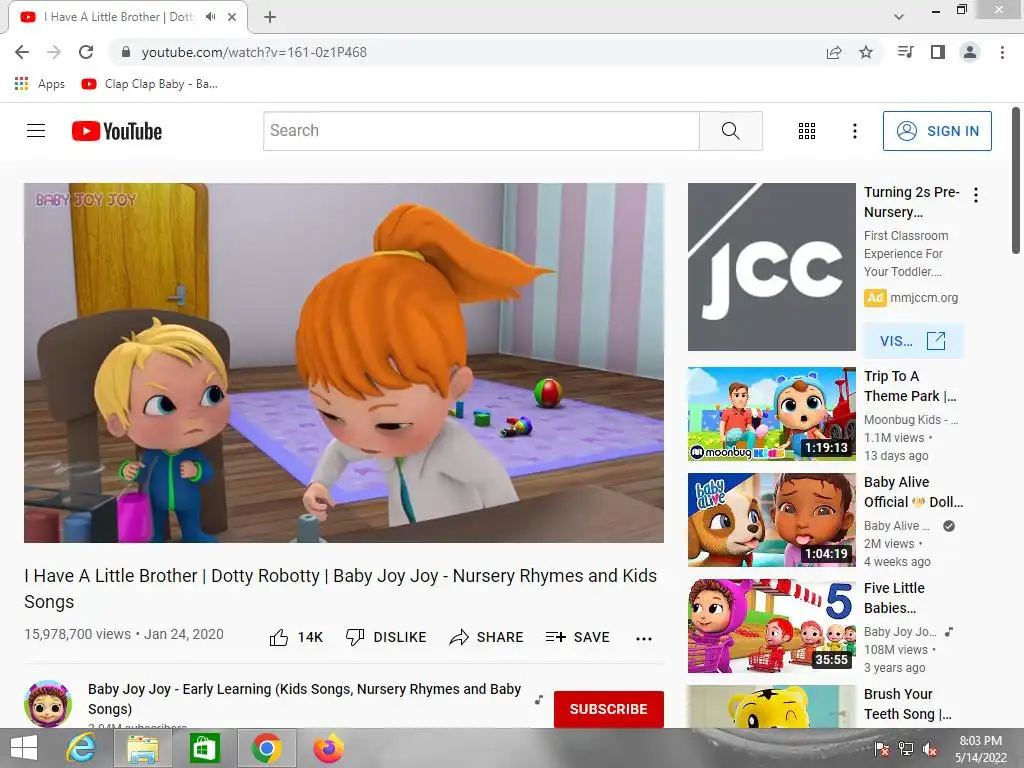
Task: Click the DISLIKE button
Action: click(386, 637)
